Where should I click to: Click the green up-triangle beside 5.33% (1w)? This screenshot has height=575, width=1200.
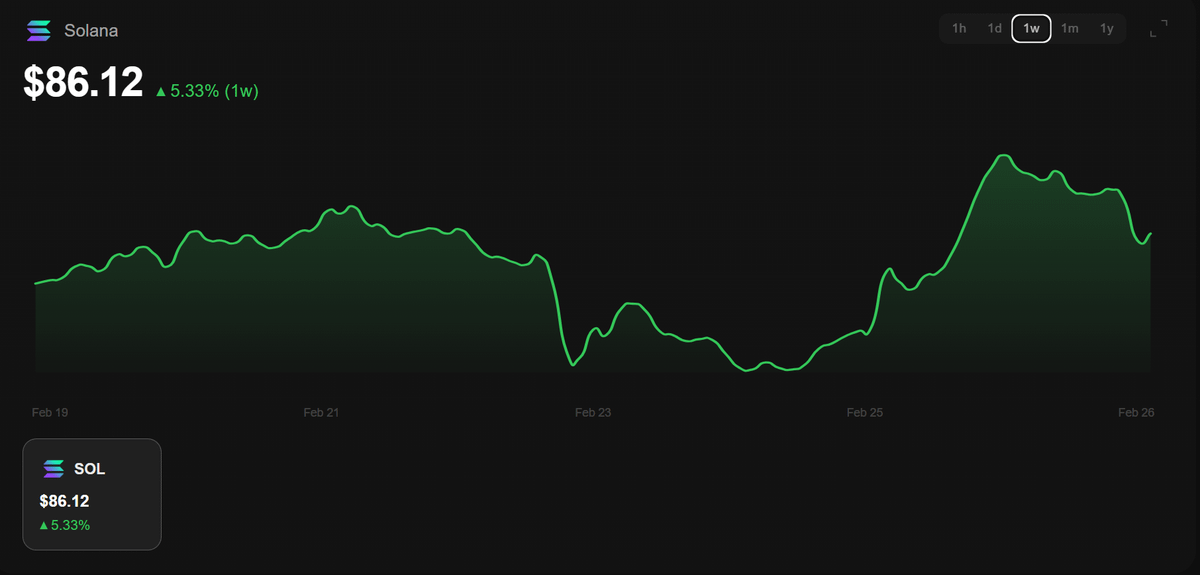click(x=160, y=91)
